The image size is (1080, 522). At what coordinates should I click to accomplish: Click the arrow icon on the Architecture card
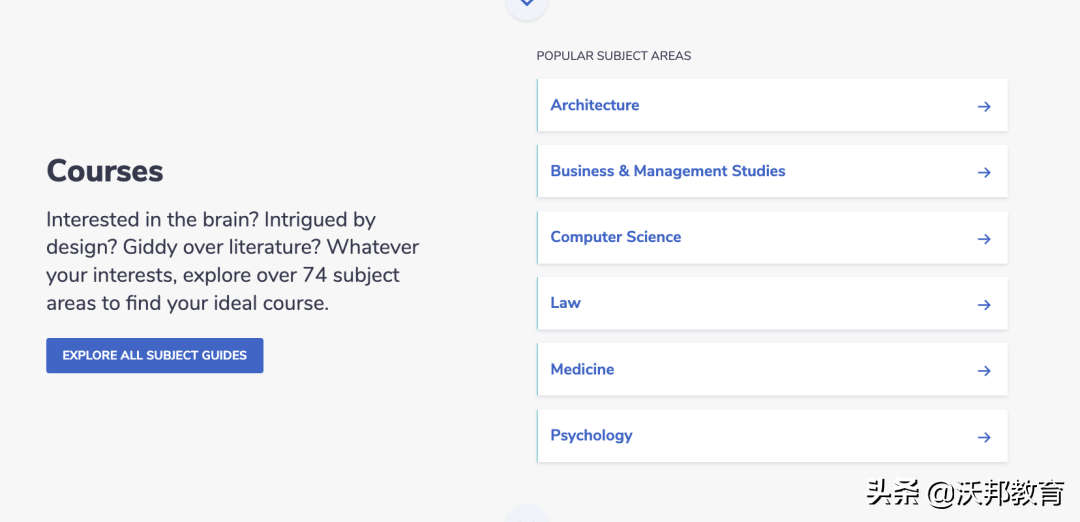(984, 106)
